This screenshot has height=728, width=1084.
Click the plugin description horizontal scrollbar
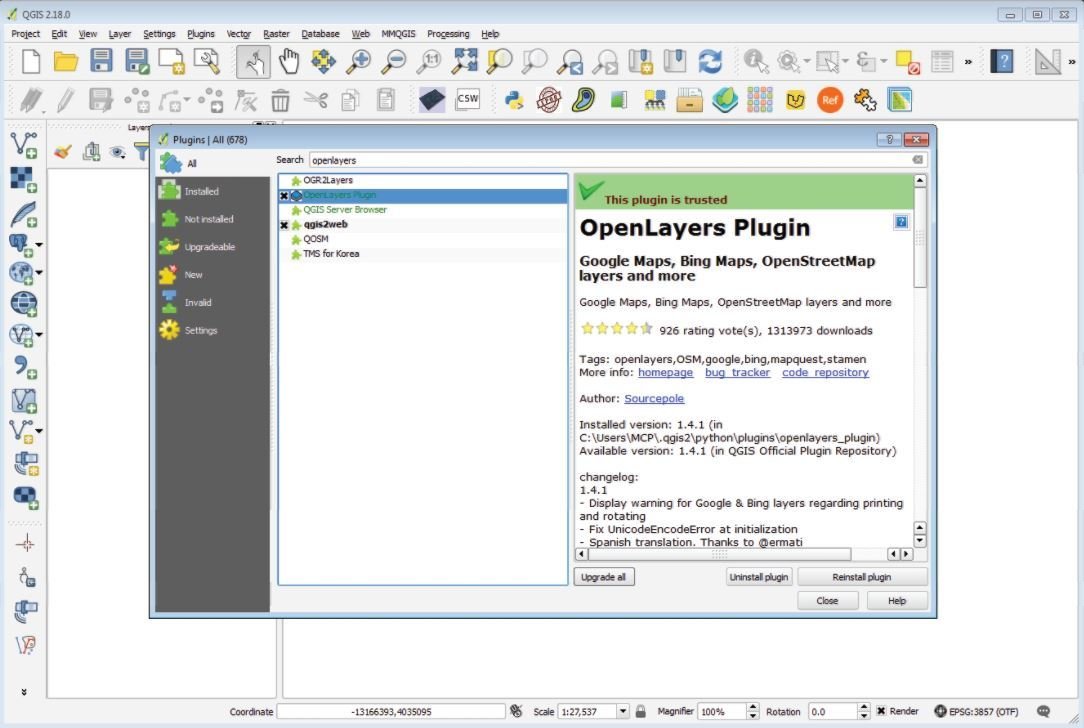tap(719, 554)
